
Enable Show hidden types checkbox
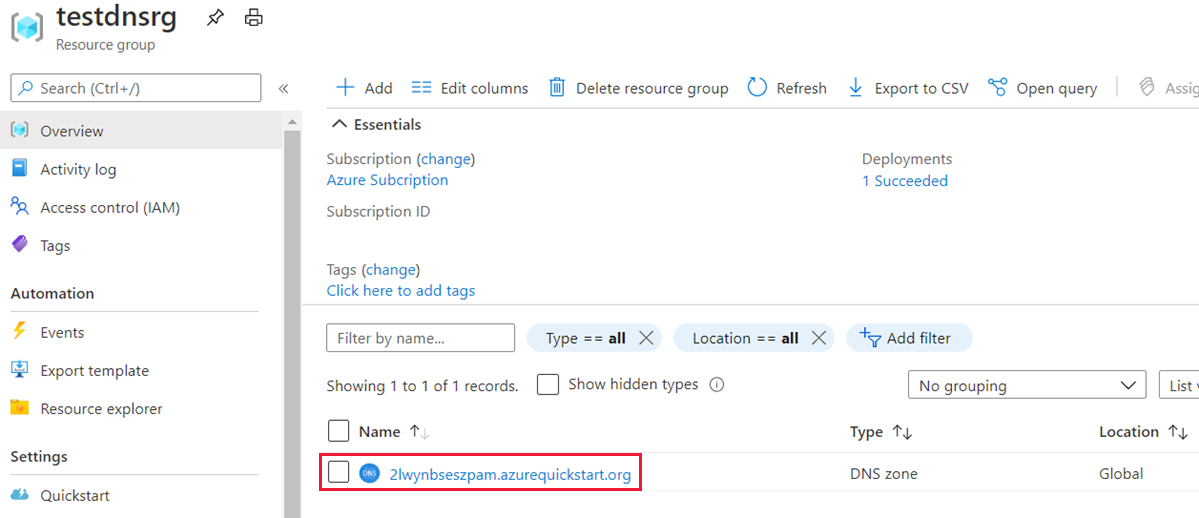coord(548,385)
